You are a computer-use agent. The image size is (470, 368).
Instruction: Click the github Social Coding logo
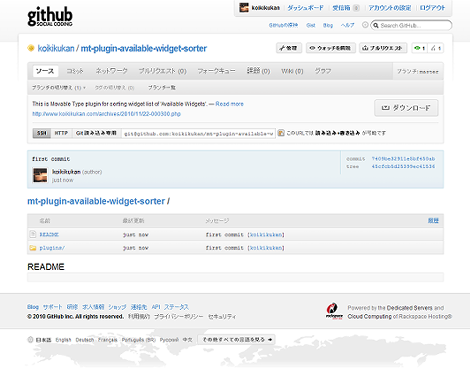point(50,16)
